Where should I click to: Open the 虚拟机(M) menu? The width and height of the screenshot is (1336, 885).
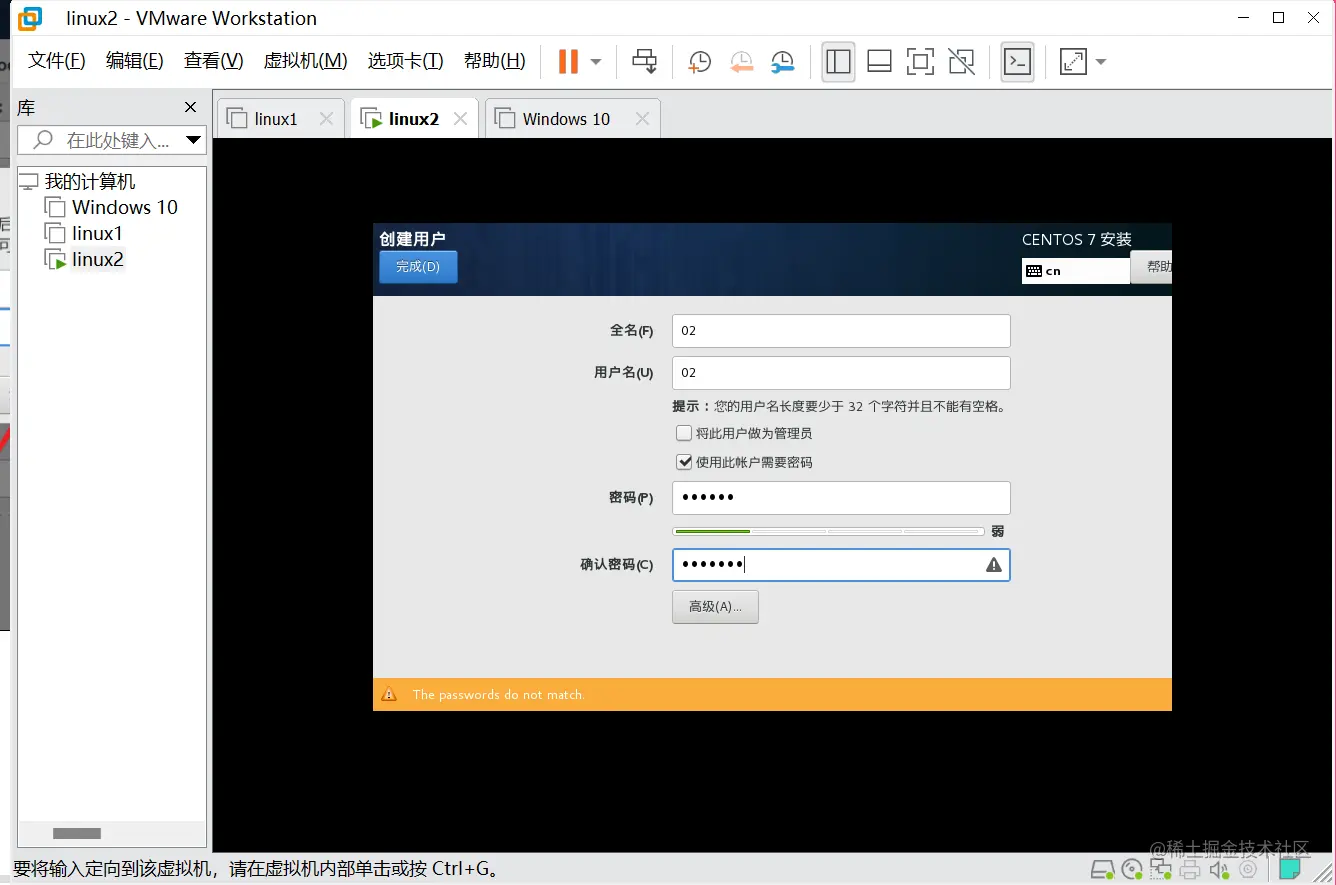(x=306, y=60)
